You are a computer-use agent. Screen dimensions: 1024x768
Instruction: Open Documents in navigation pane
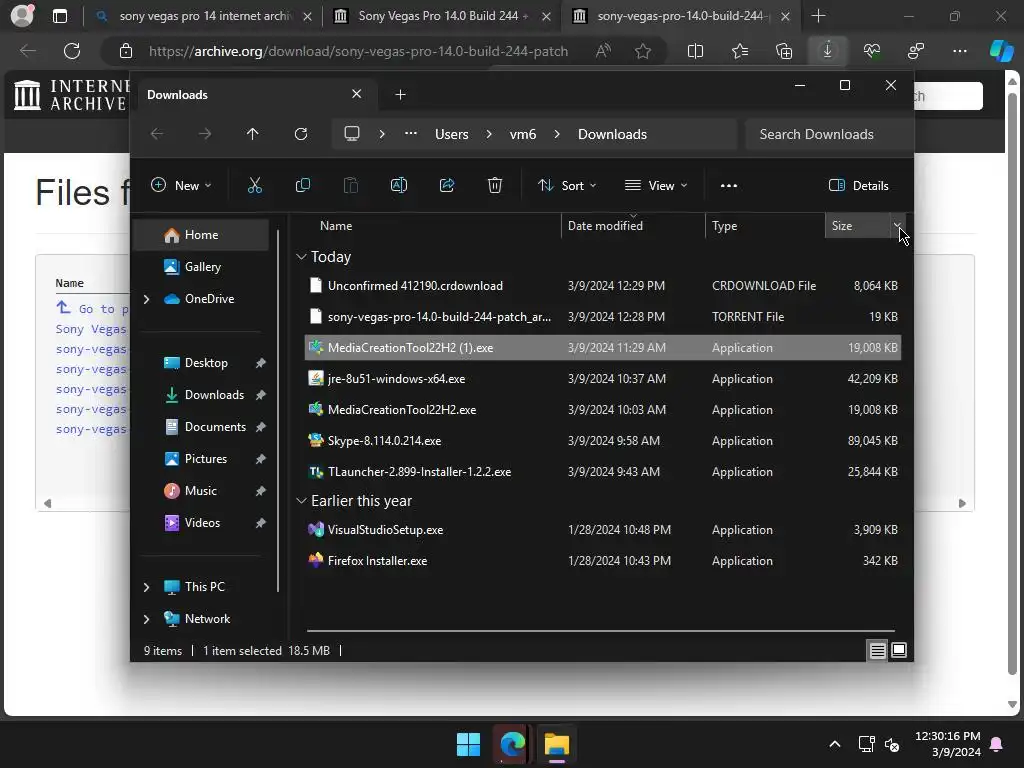click(x=215, y=427)
